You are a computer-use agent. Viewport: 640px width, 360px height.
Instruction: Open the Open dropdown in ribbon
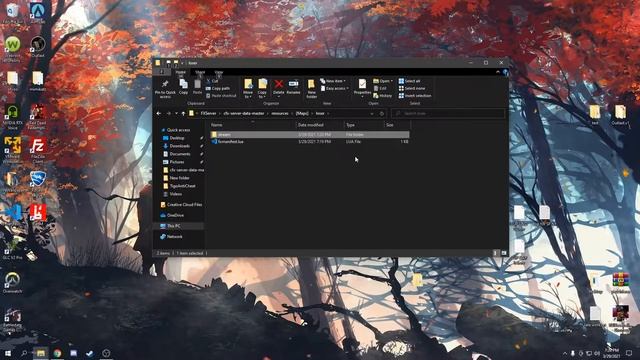click(383, 81)
